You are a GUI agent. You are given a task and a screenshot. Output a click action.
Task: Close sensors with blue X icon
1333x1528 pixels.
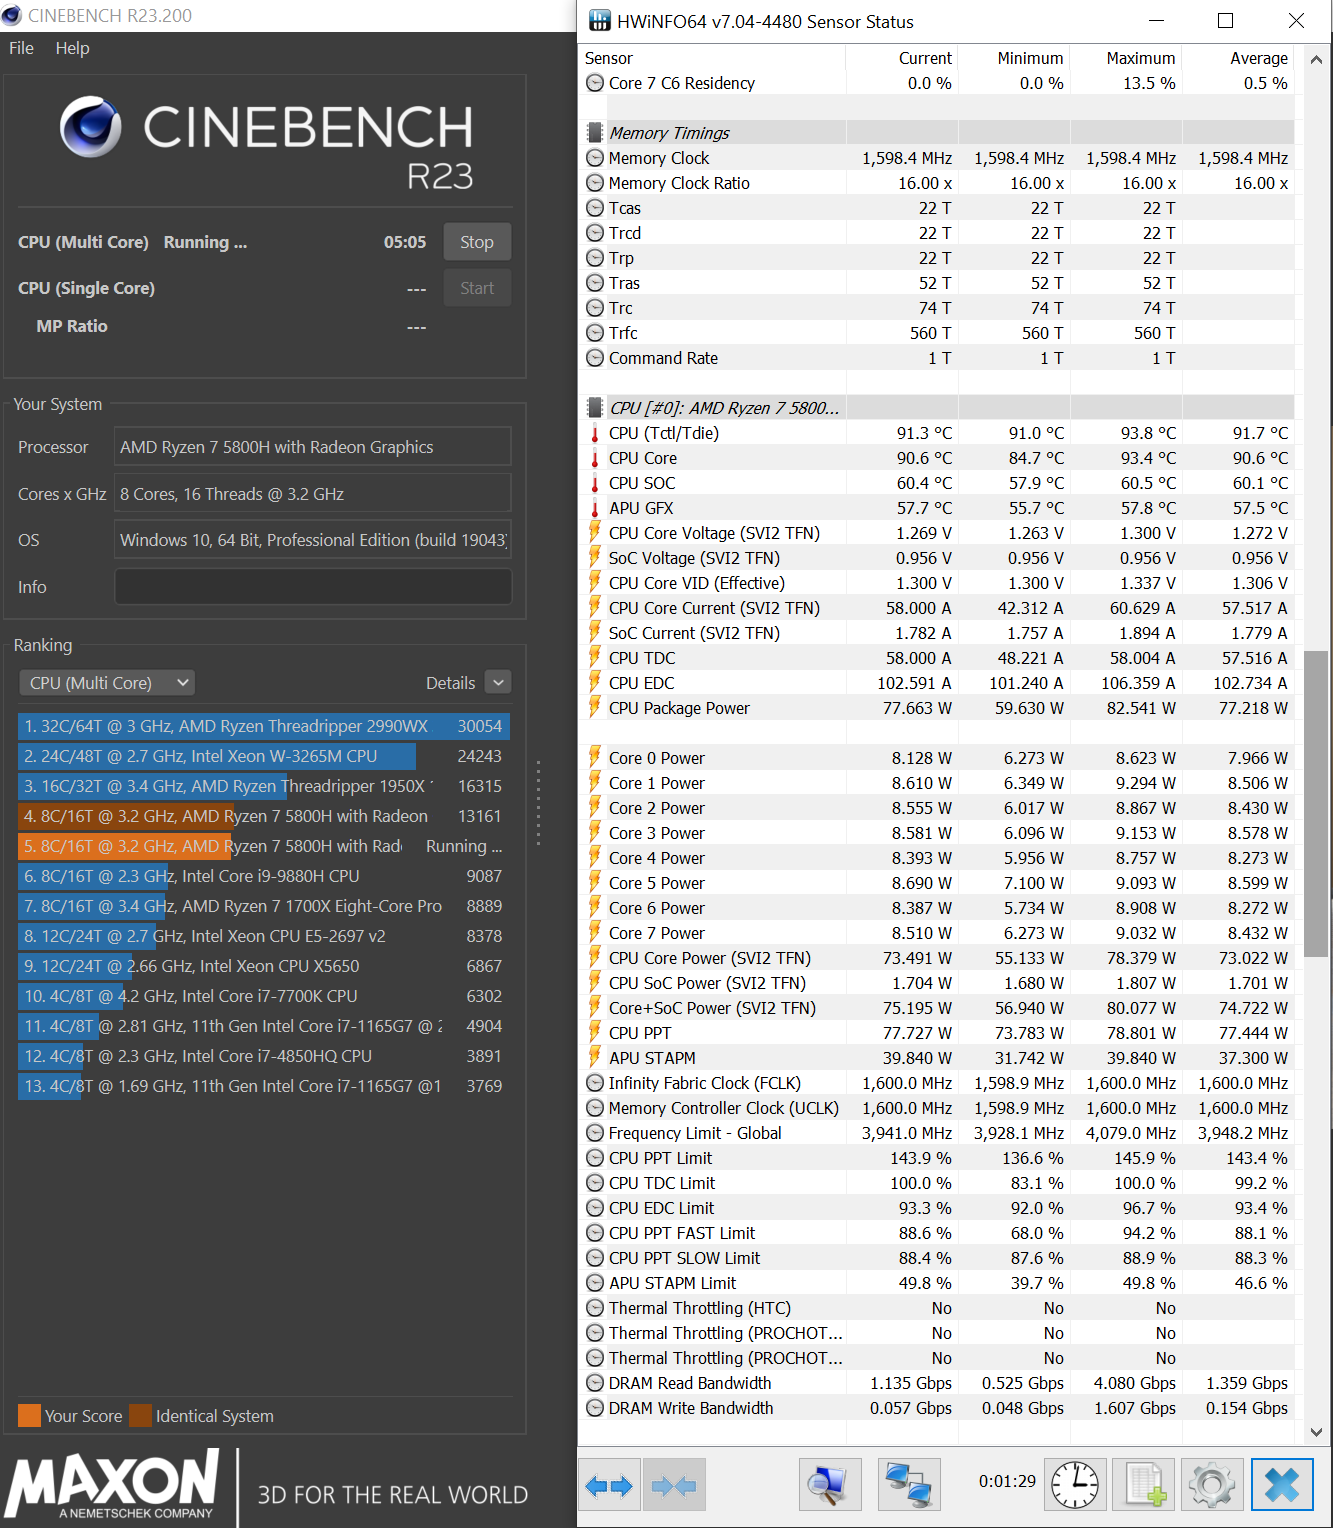(x=1282, y=1485)
